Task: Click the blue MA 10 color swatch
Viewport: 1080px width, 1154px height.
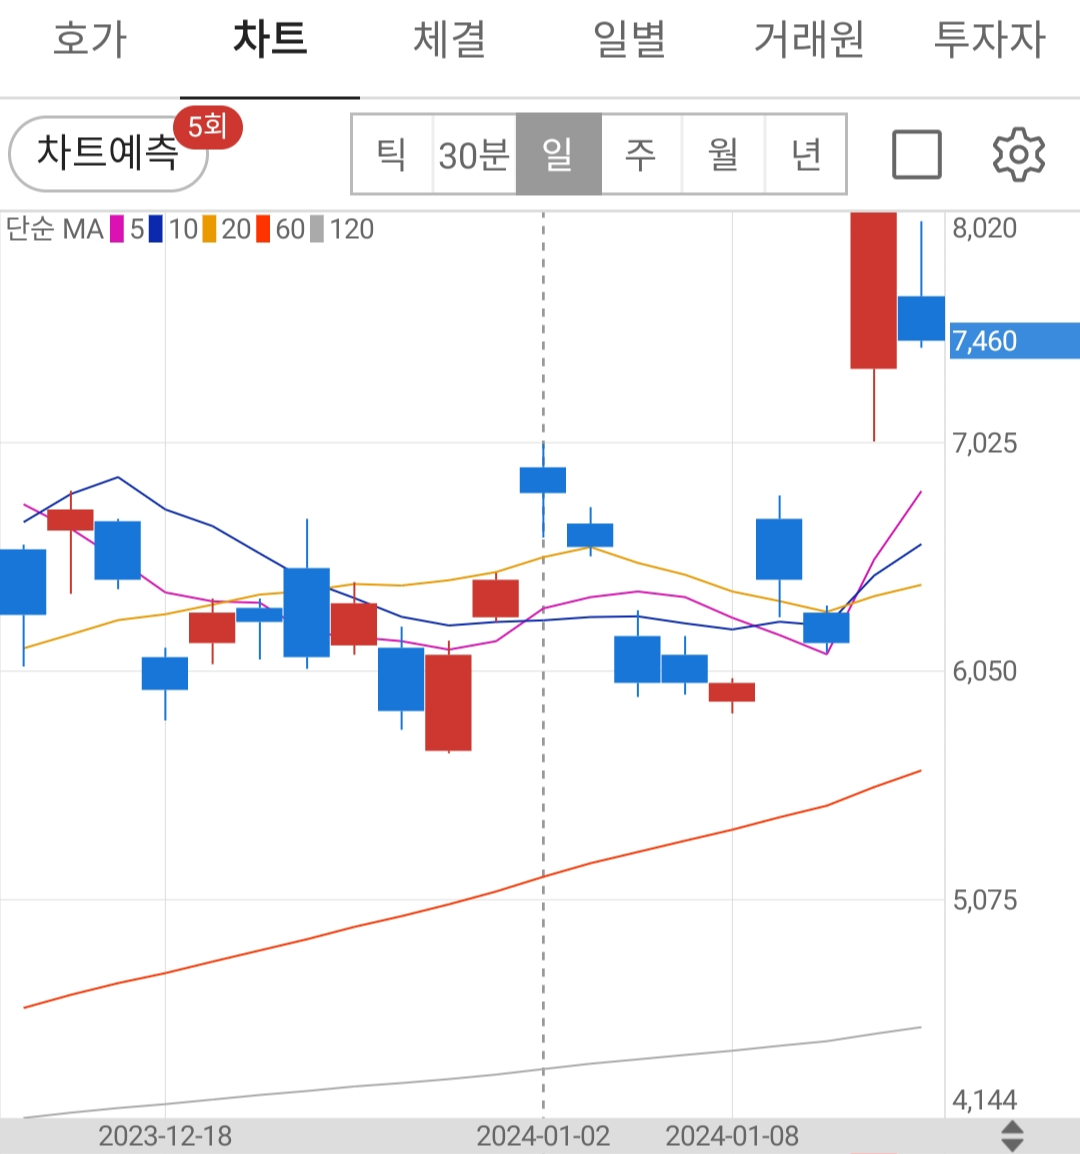Action: [x=155, y=229]
